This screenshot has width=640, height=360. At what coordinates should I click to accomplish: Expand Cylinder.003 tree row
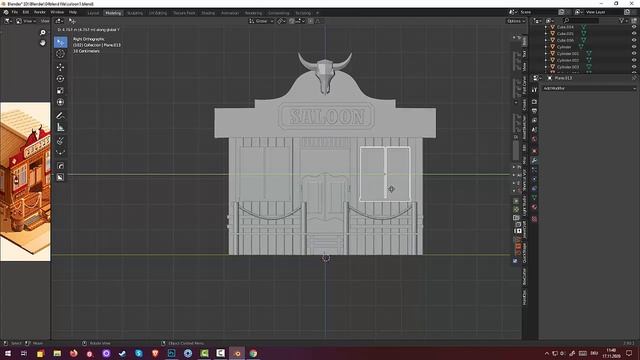tap(546, 67)
